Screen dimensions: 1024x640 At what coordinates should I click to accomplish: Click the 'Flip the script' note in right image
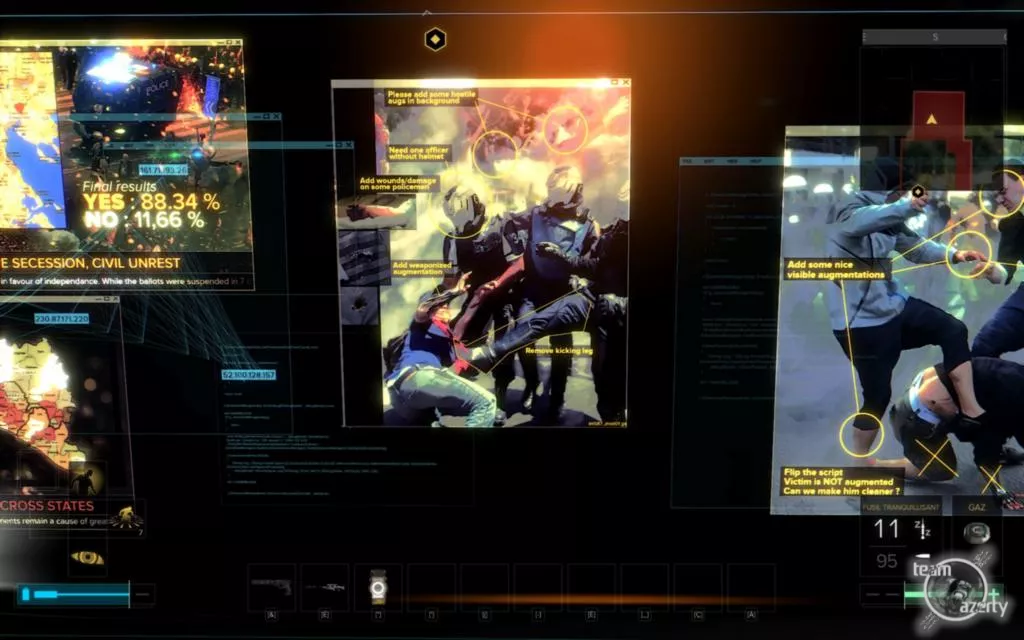coord(841,481)
